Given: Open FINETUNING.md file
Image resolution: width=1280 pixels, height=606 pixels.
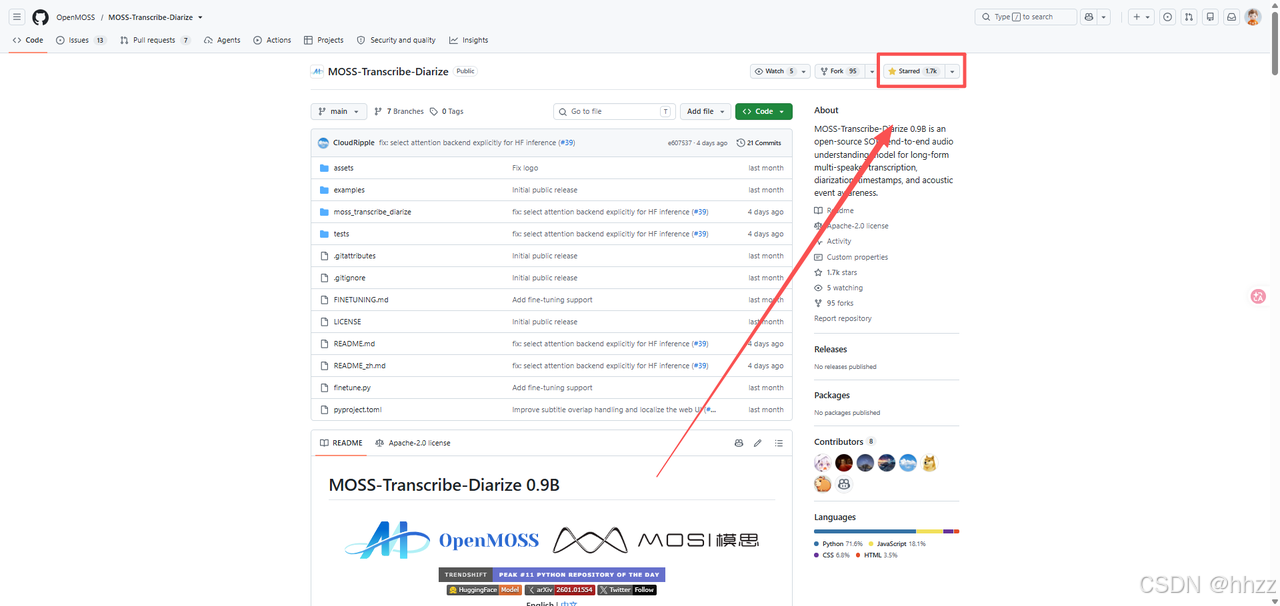Looking at the screenshot, I should pyautogui.click(x=361, y=300).
